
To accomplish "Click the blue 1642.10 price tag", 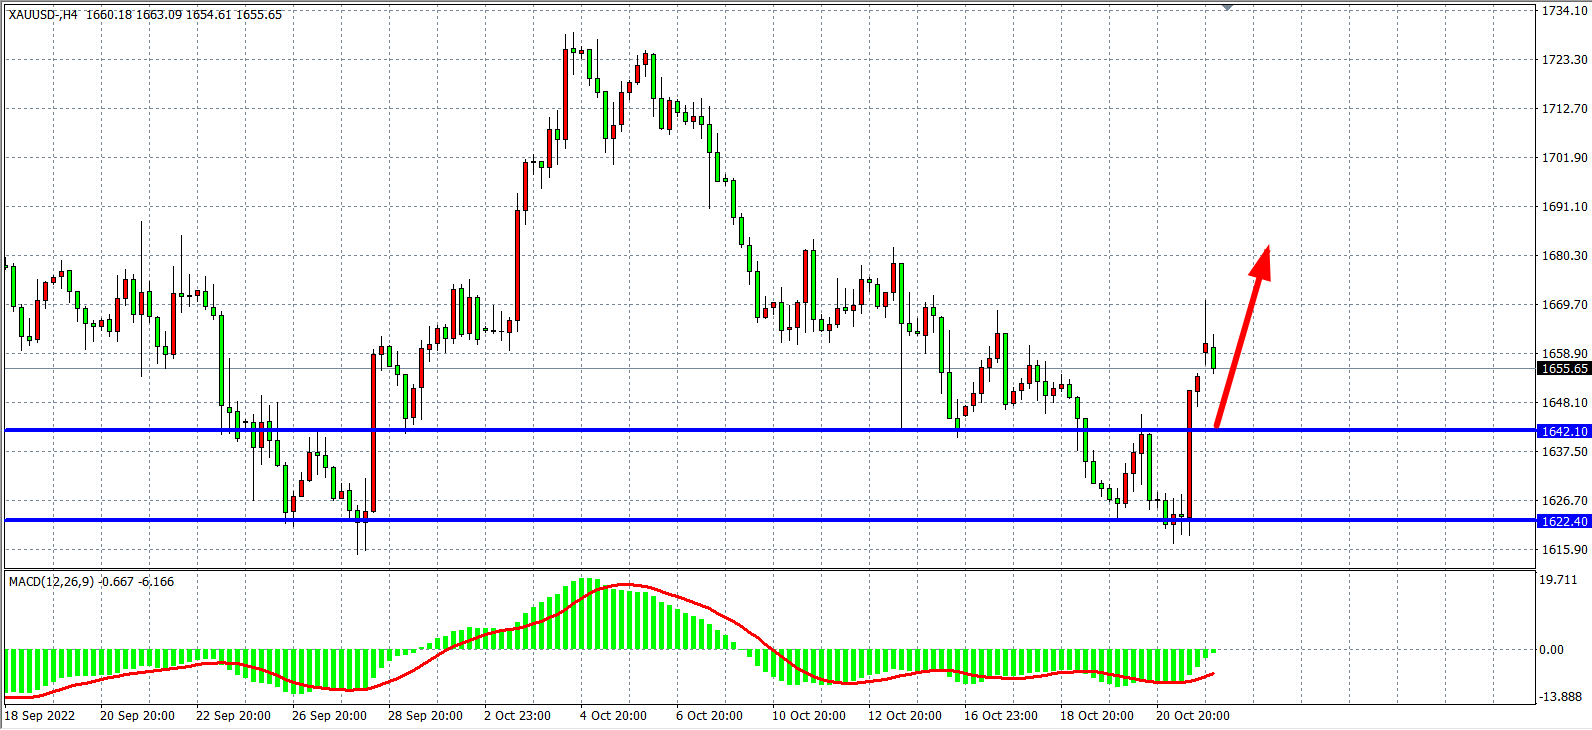I will (1563, 431).
